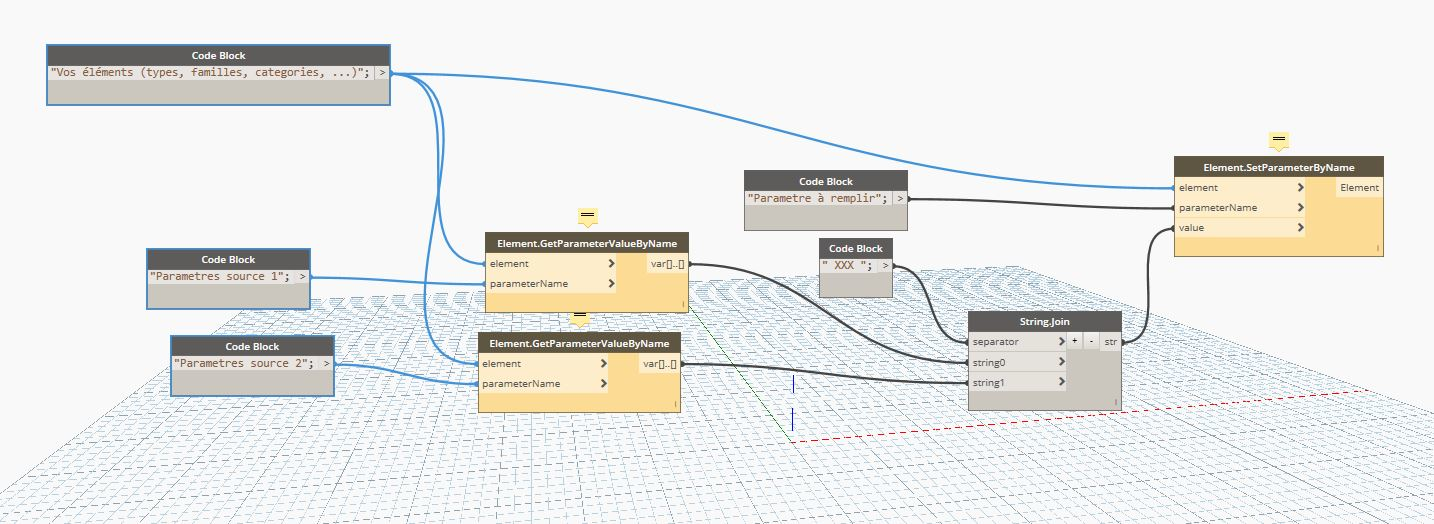1434x524 pixels.
Task: Click output arrow of "Parametres source 2" code block
Action: click(x=325, y=364)
